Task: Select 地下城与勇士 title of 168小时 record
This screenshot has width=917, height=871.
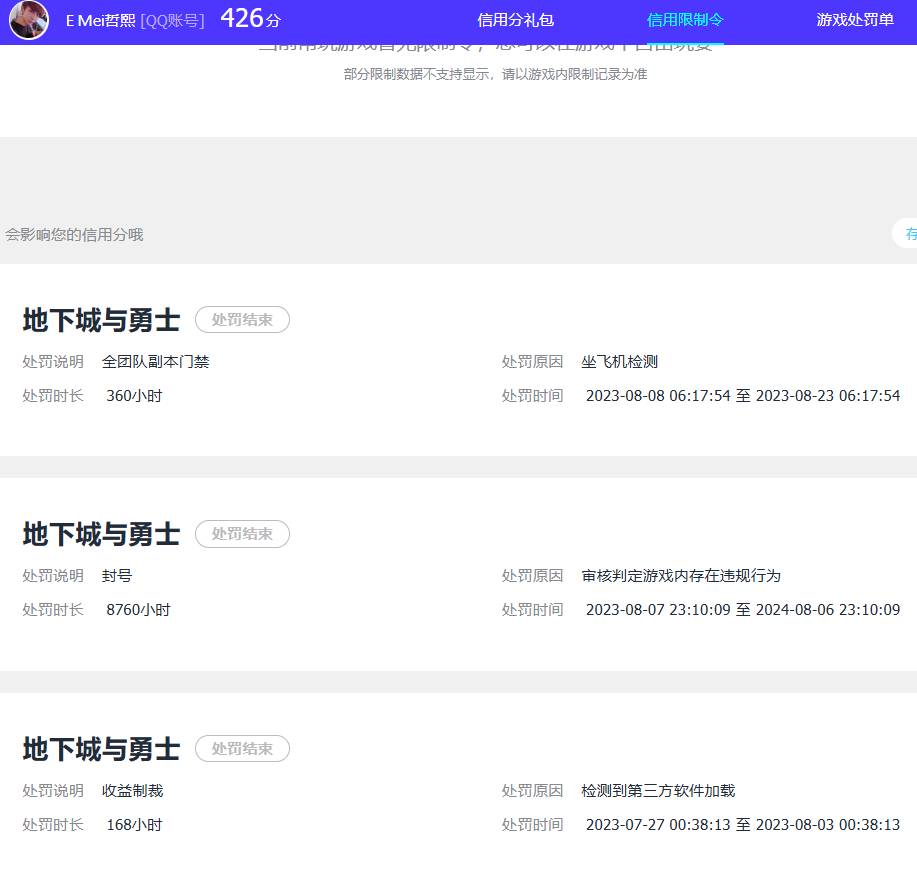Action: pos(101,749)
